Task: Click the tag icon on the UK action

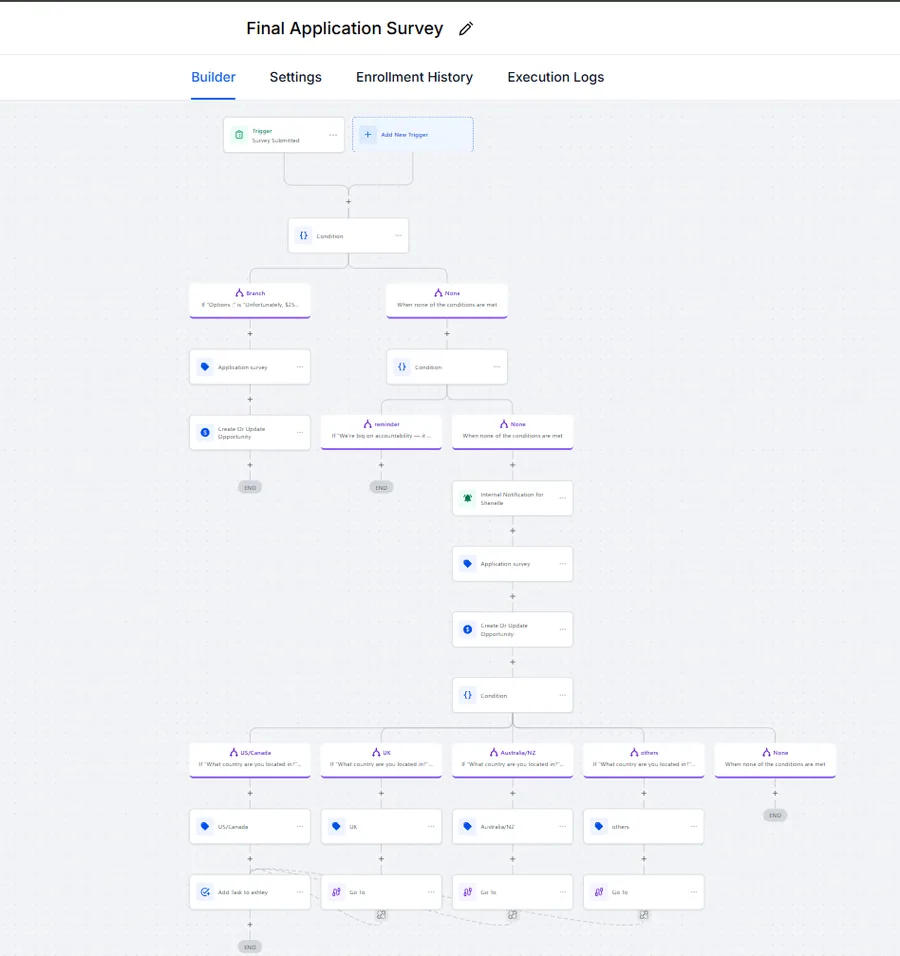Action: click(x=336, y=826)
